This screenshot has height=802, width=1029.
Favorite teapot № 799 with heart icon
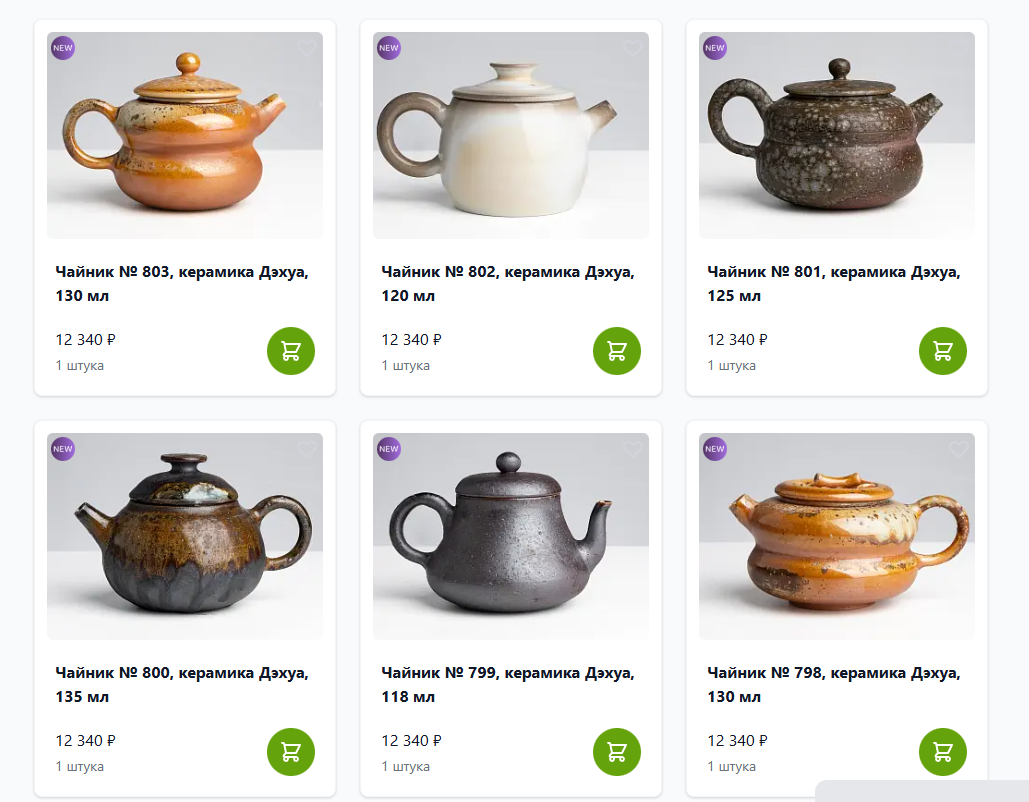pyautogui.click(x=633, y=449)
